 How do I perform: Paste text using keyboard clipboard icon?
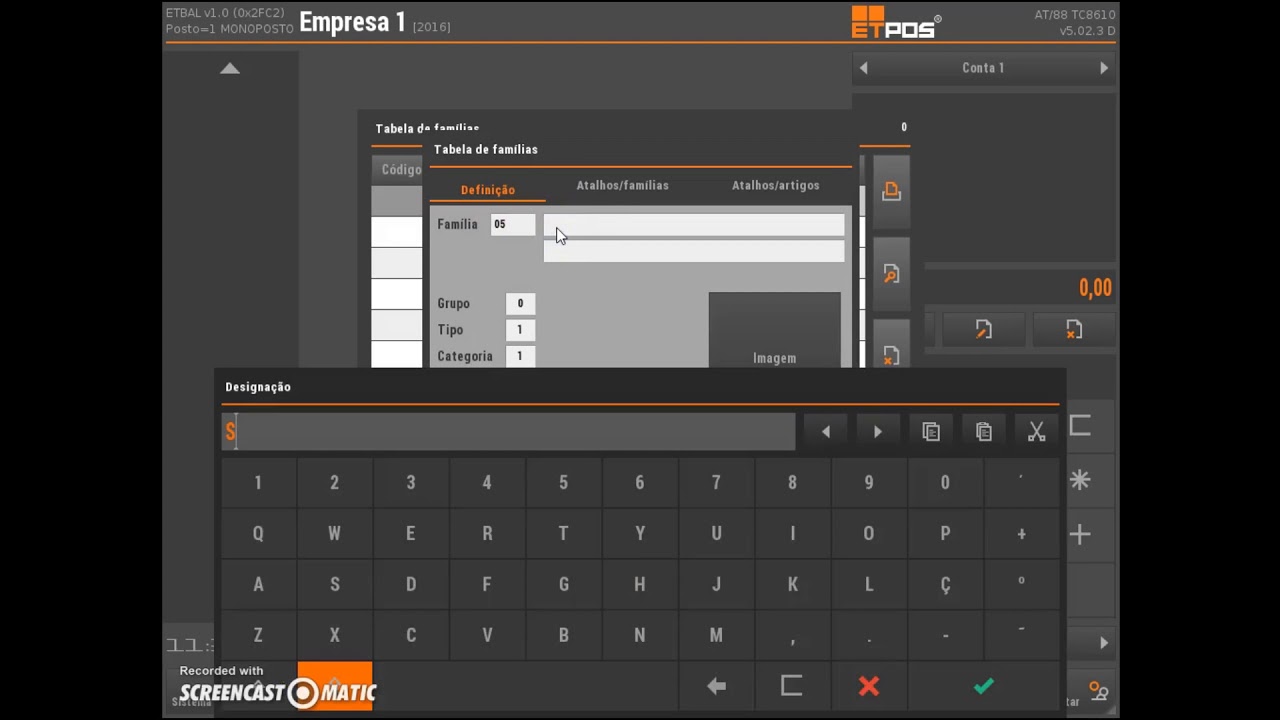[984, 431]
